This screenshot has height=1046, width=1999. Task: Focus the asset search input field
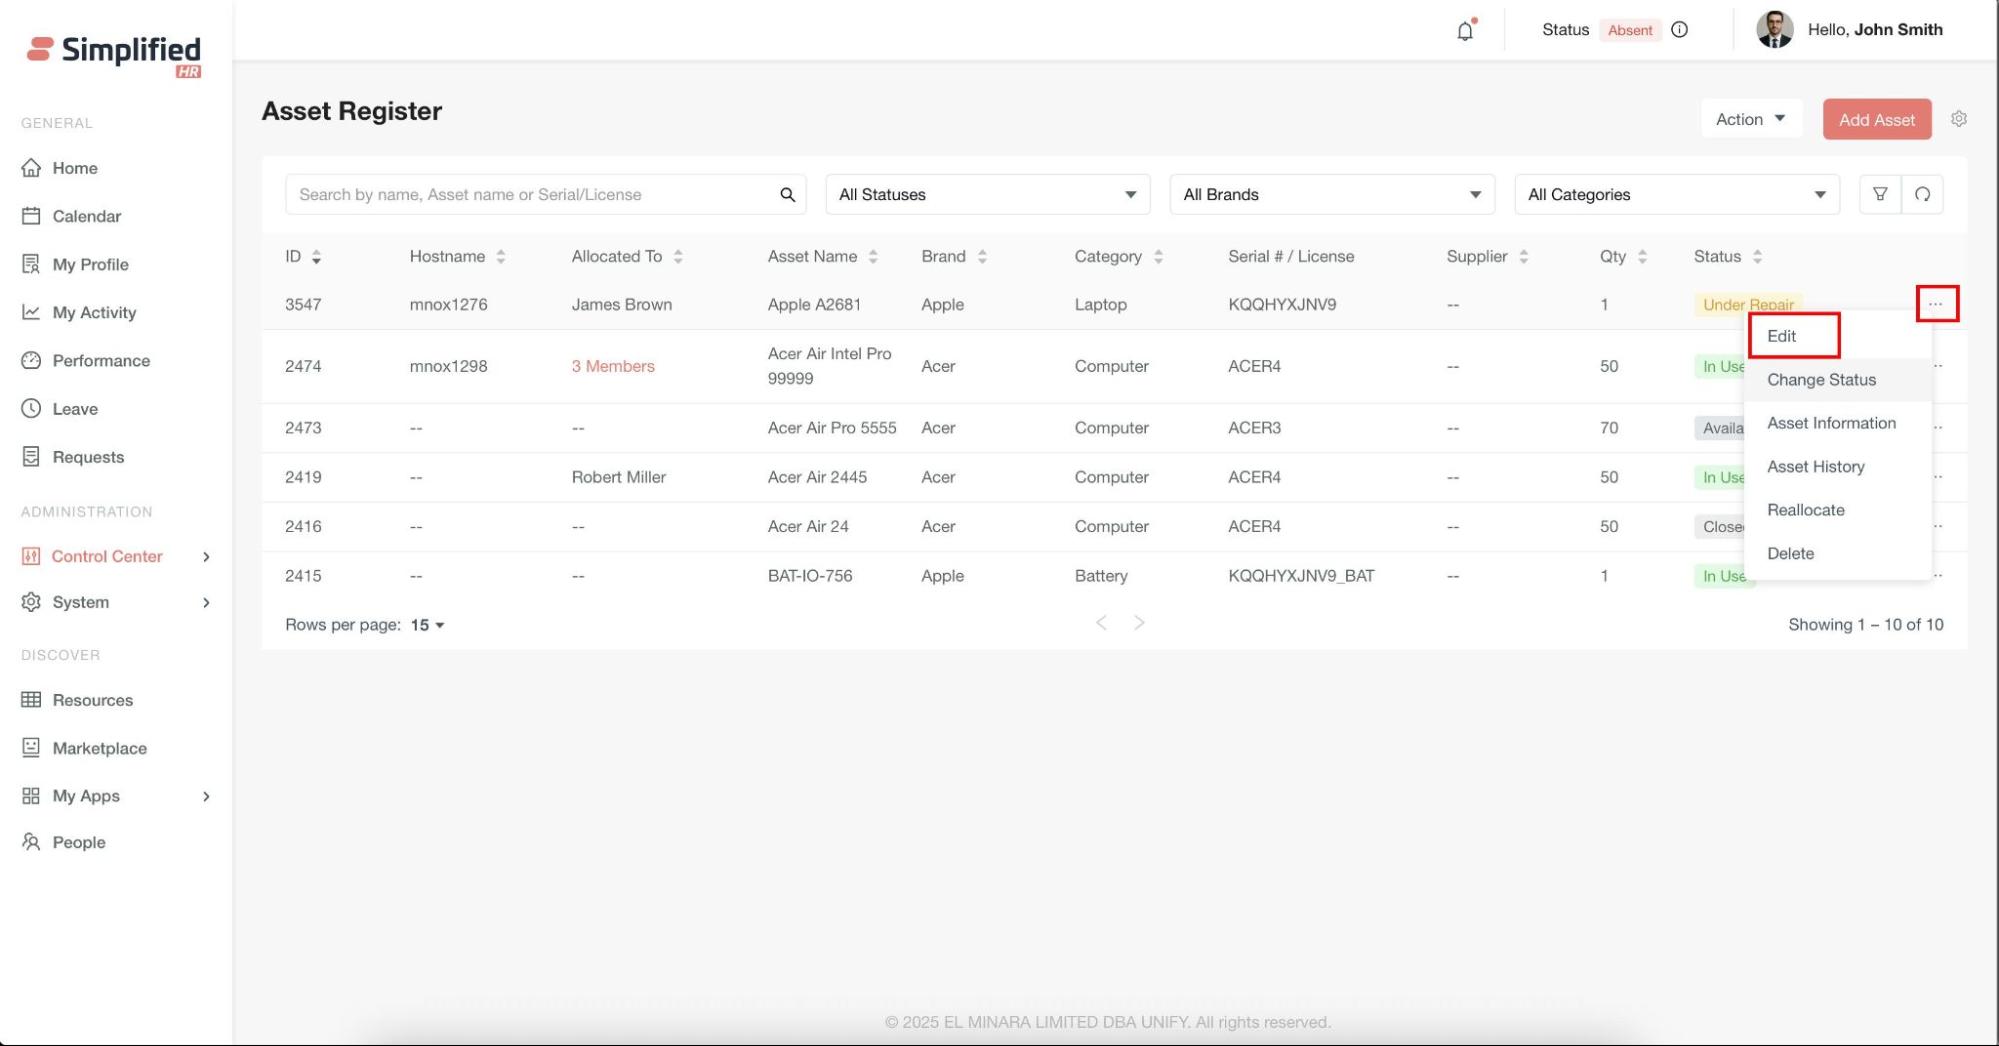[x=530, y=195]
